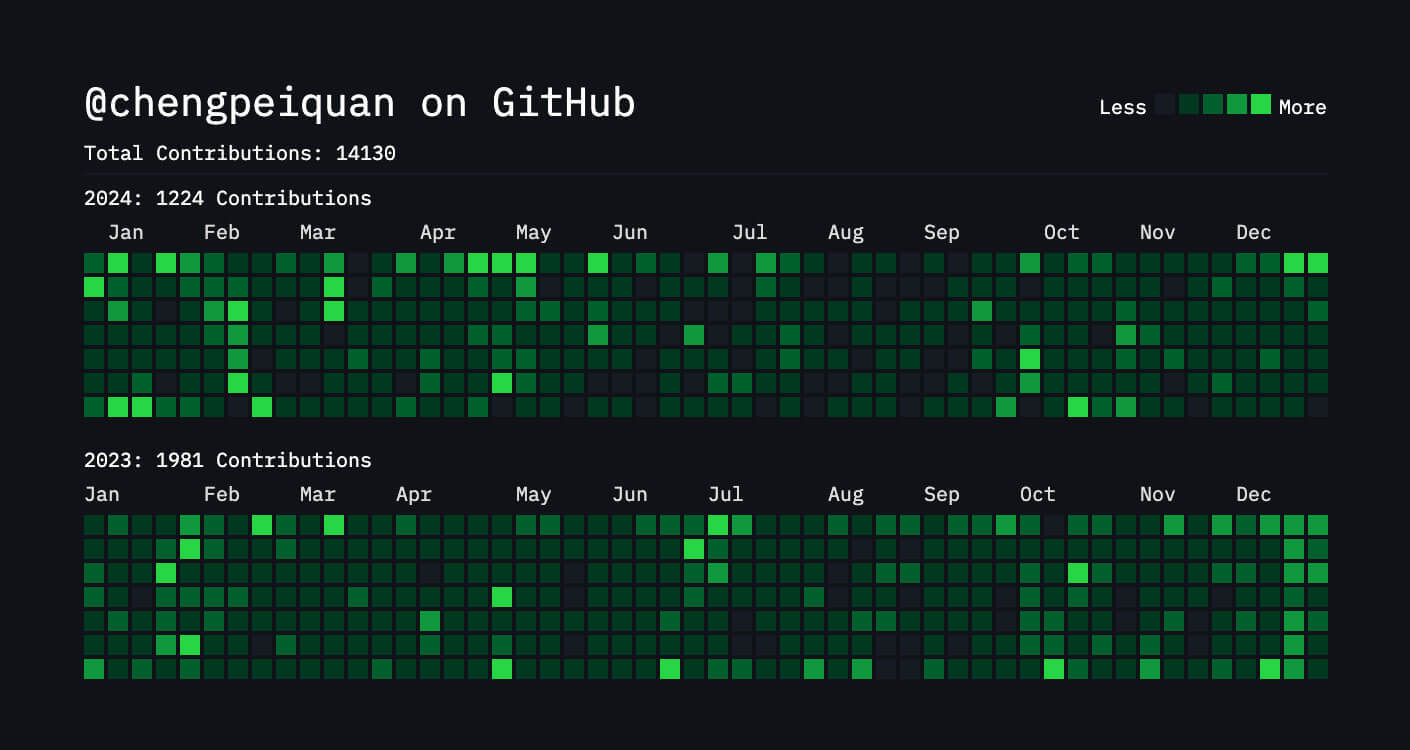Click the Jul label in the 2023 chart
The width and height of the screenshot is (1410, 750).
(x=726, y=494)
